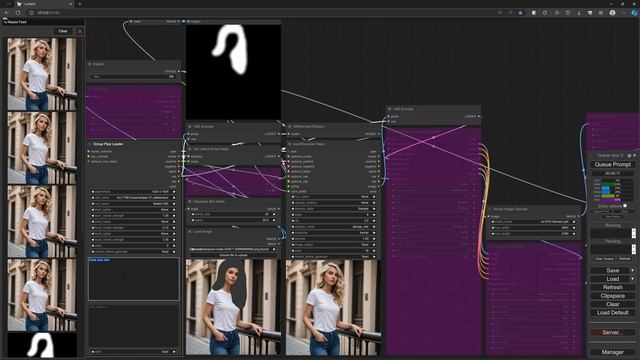Click the small Refresh button beside Clear Queue

point(624,259)
